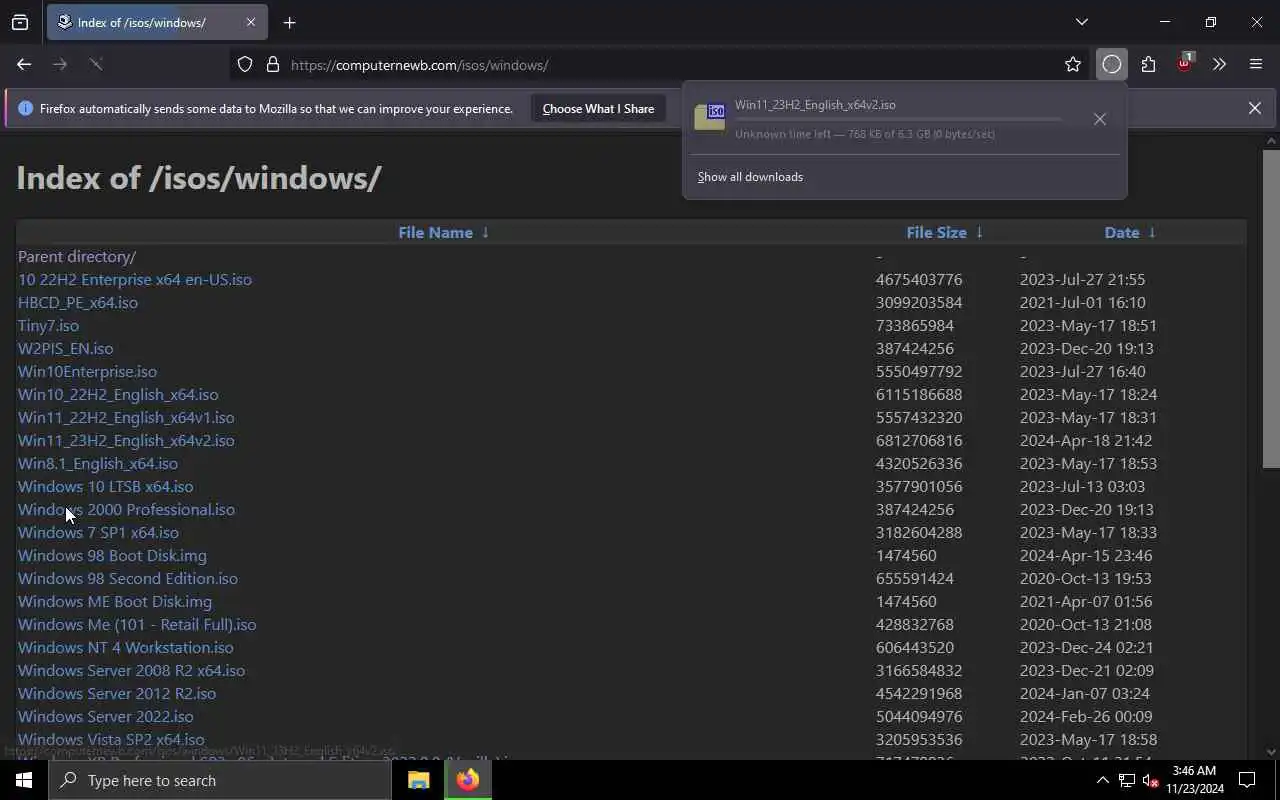Open Windows Server 2012 R2.iso
Screen dimensions: 1280x800
[x=117, y=694]
